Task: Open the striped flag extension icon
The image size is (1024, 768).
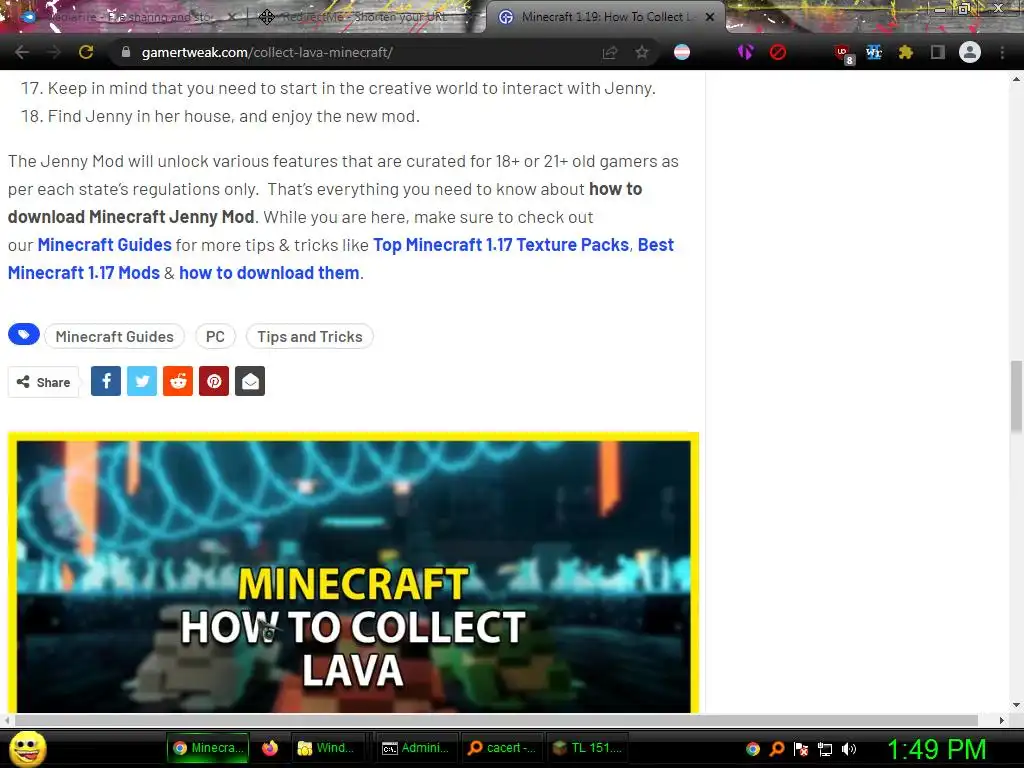Action: point(682,52)
